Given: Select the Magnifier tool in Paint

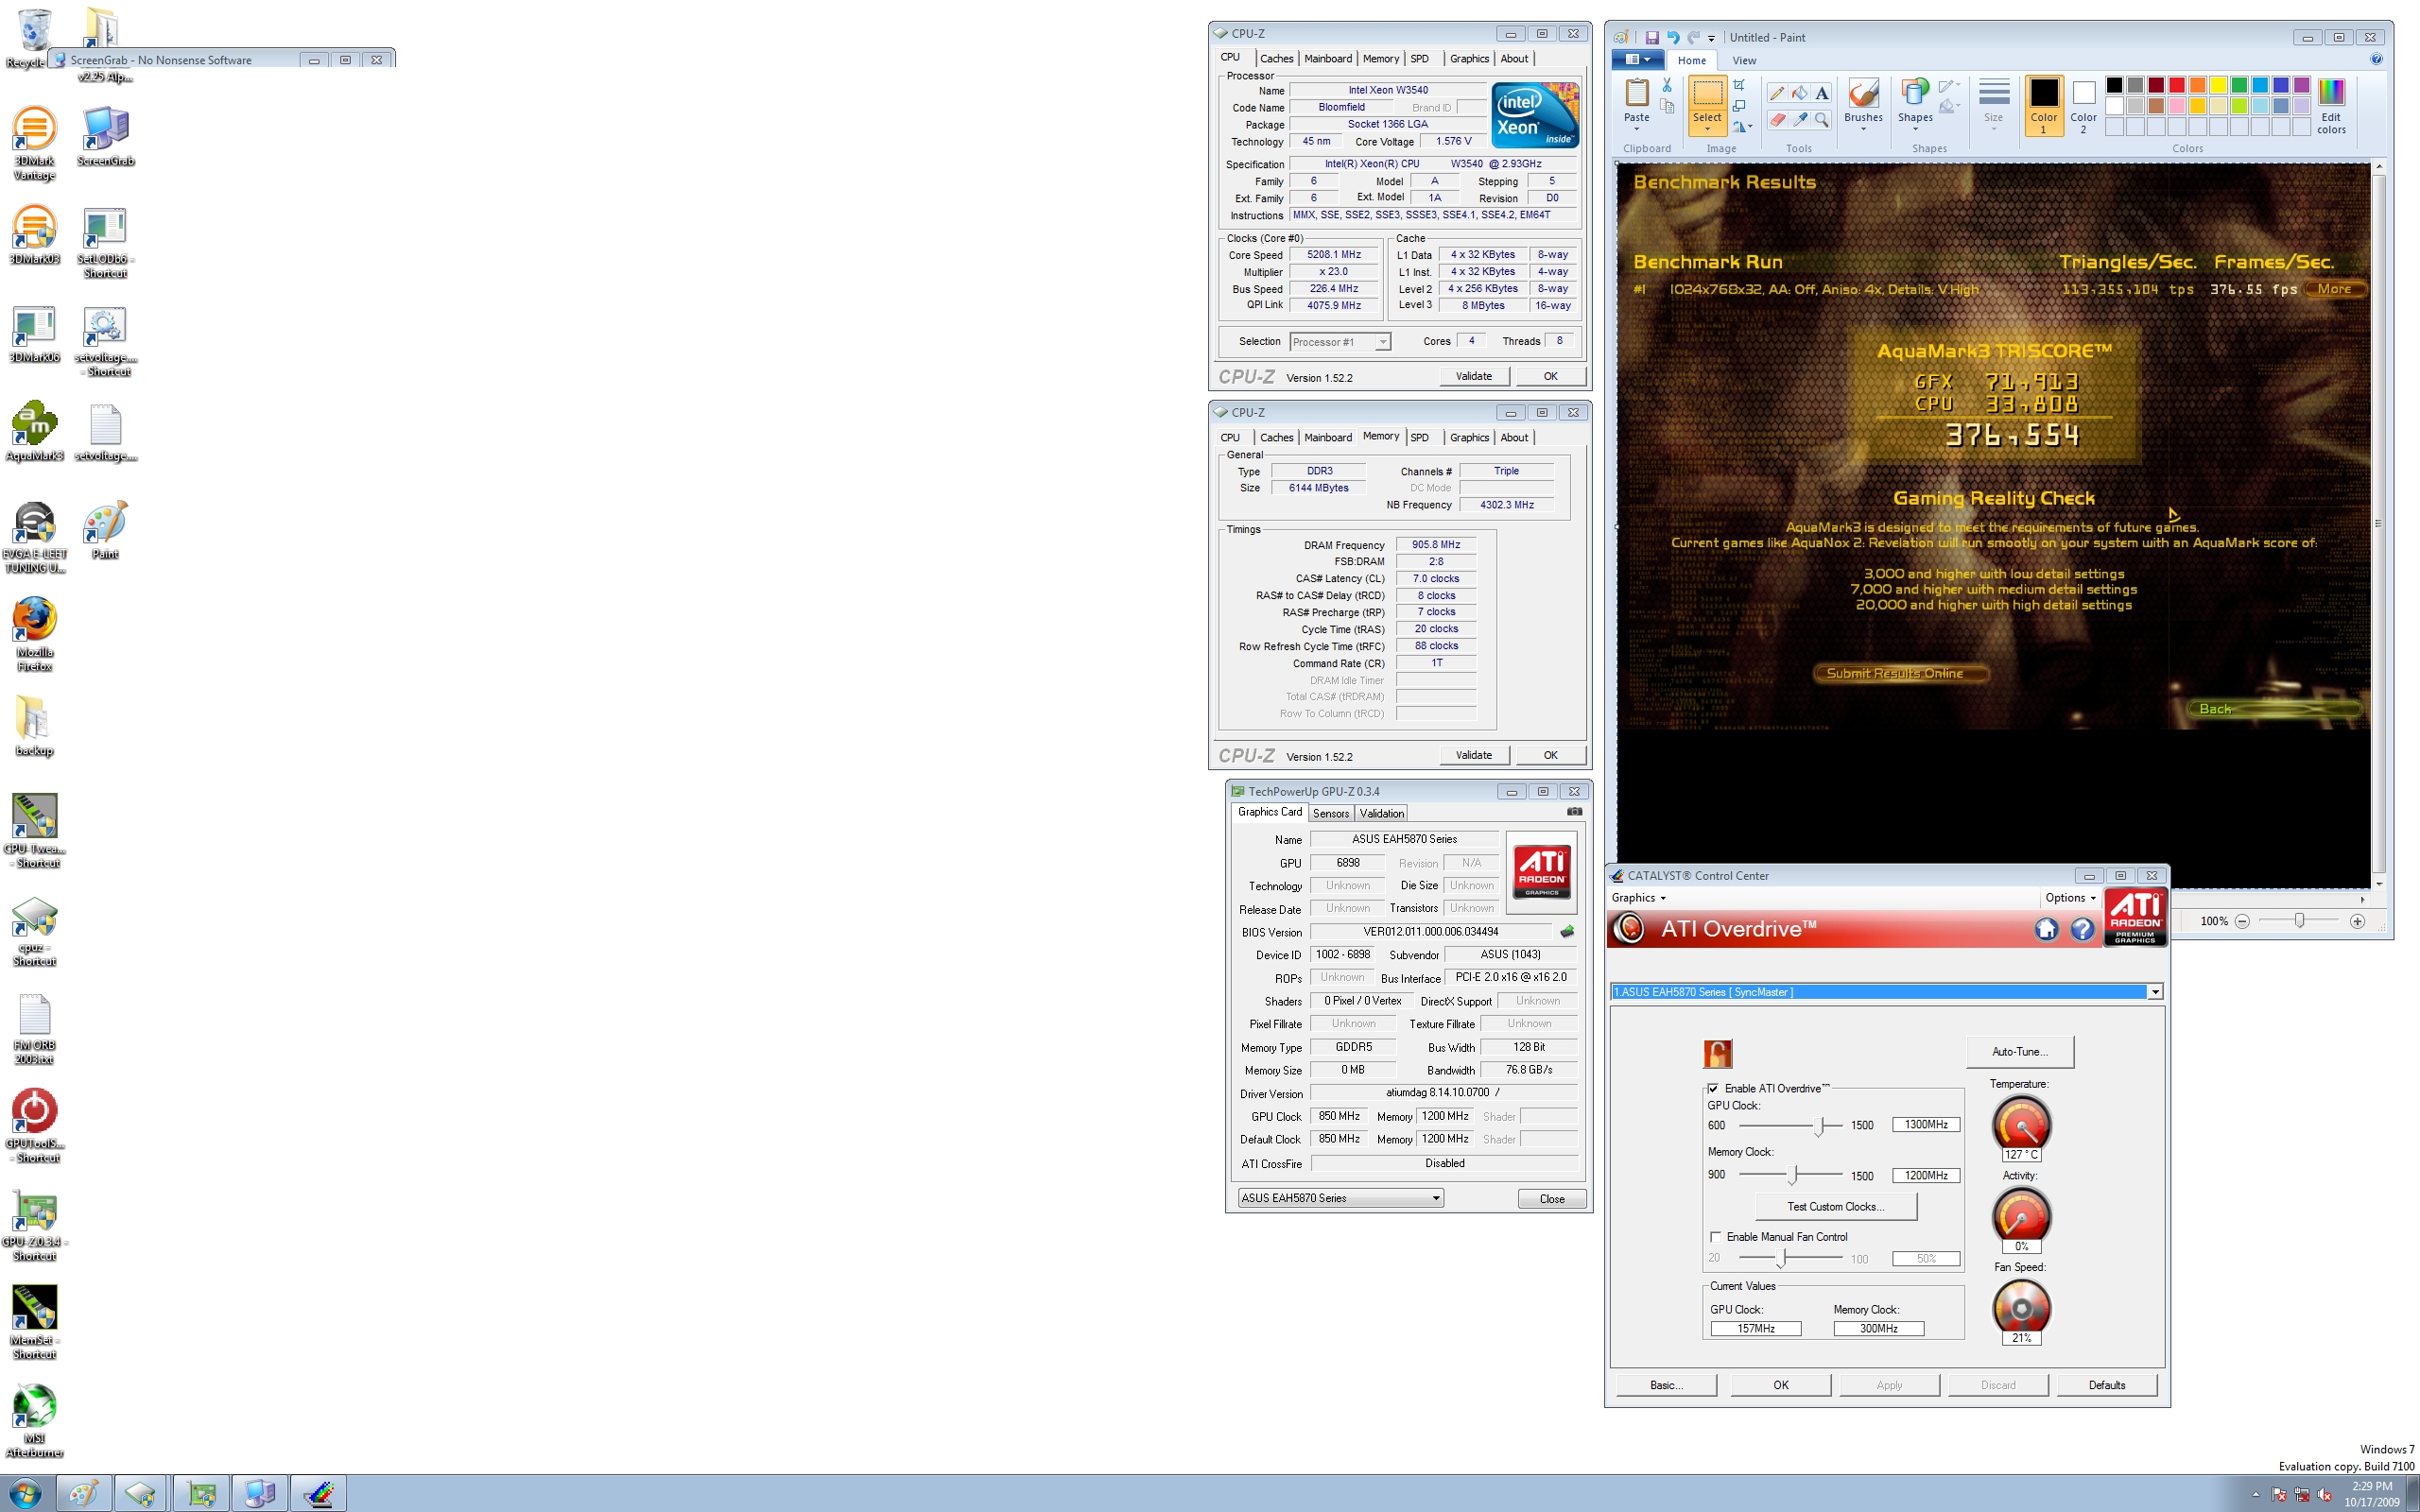Looking at the screenshot, I should click(x=1822, y=120).
